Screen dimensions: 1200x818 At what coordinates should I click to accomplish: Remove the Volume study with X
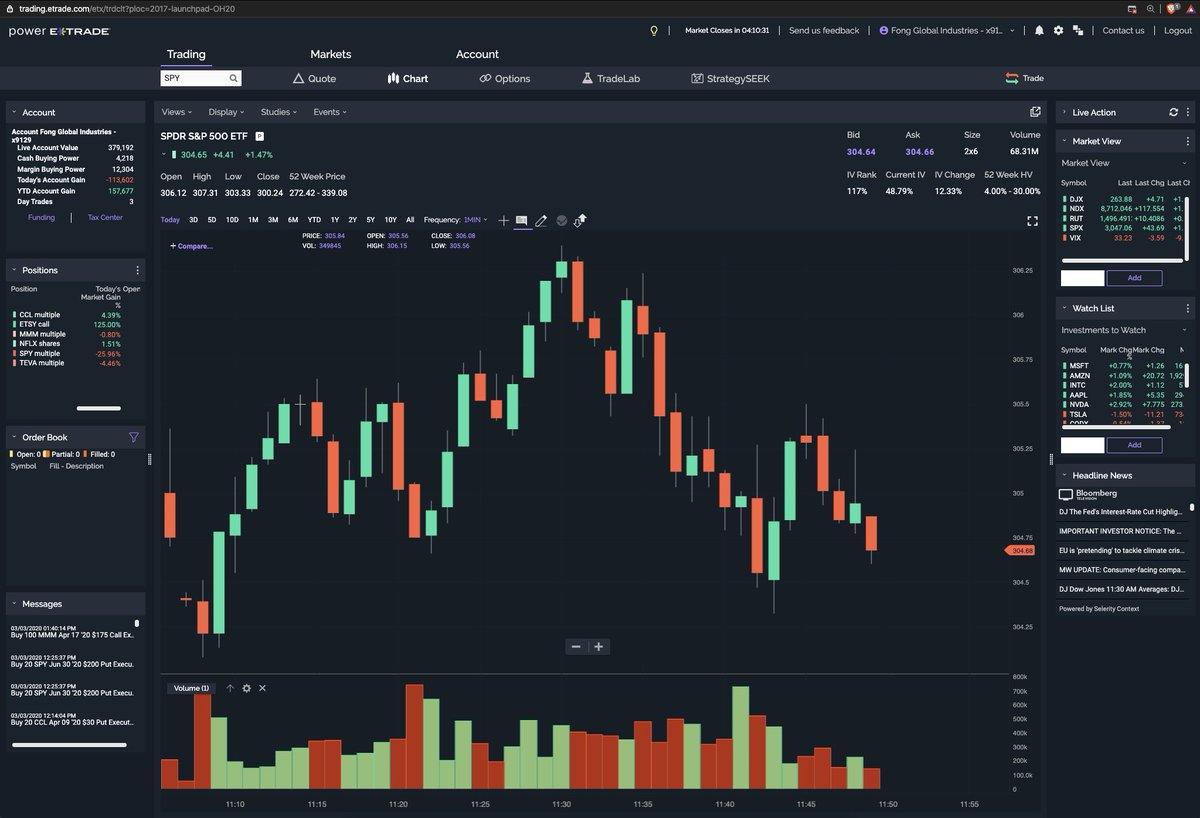click(x=262, y=688)
